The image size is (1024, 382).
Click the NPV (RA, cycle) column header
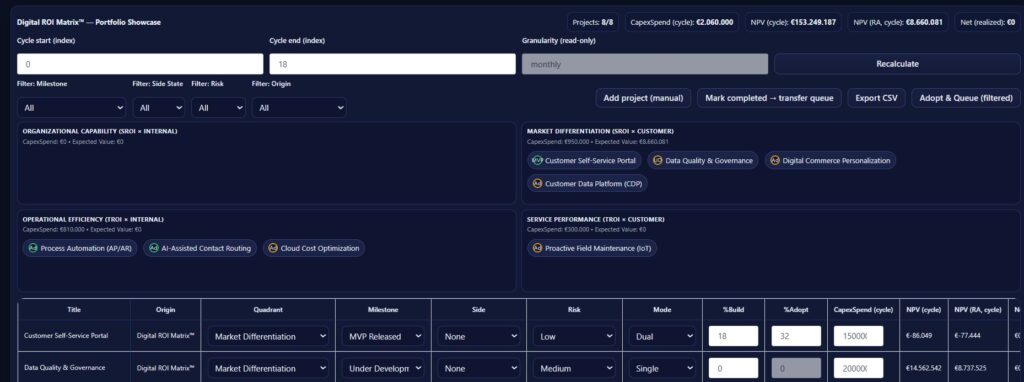977,310
